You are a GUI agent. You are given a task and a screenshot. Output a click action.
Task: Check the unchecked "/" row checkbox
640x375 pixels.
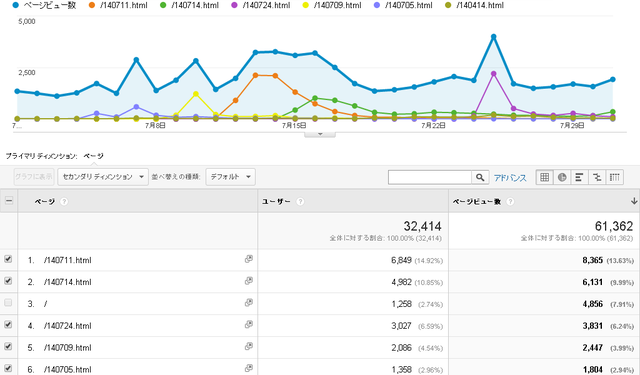point(8,303)
